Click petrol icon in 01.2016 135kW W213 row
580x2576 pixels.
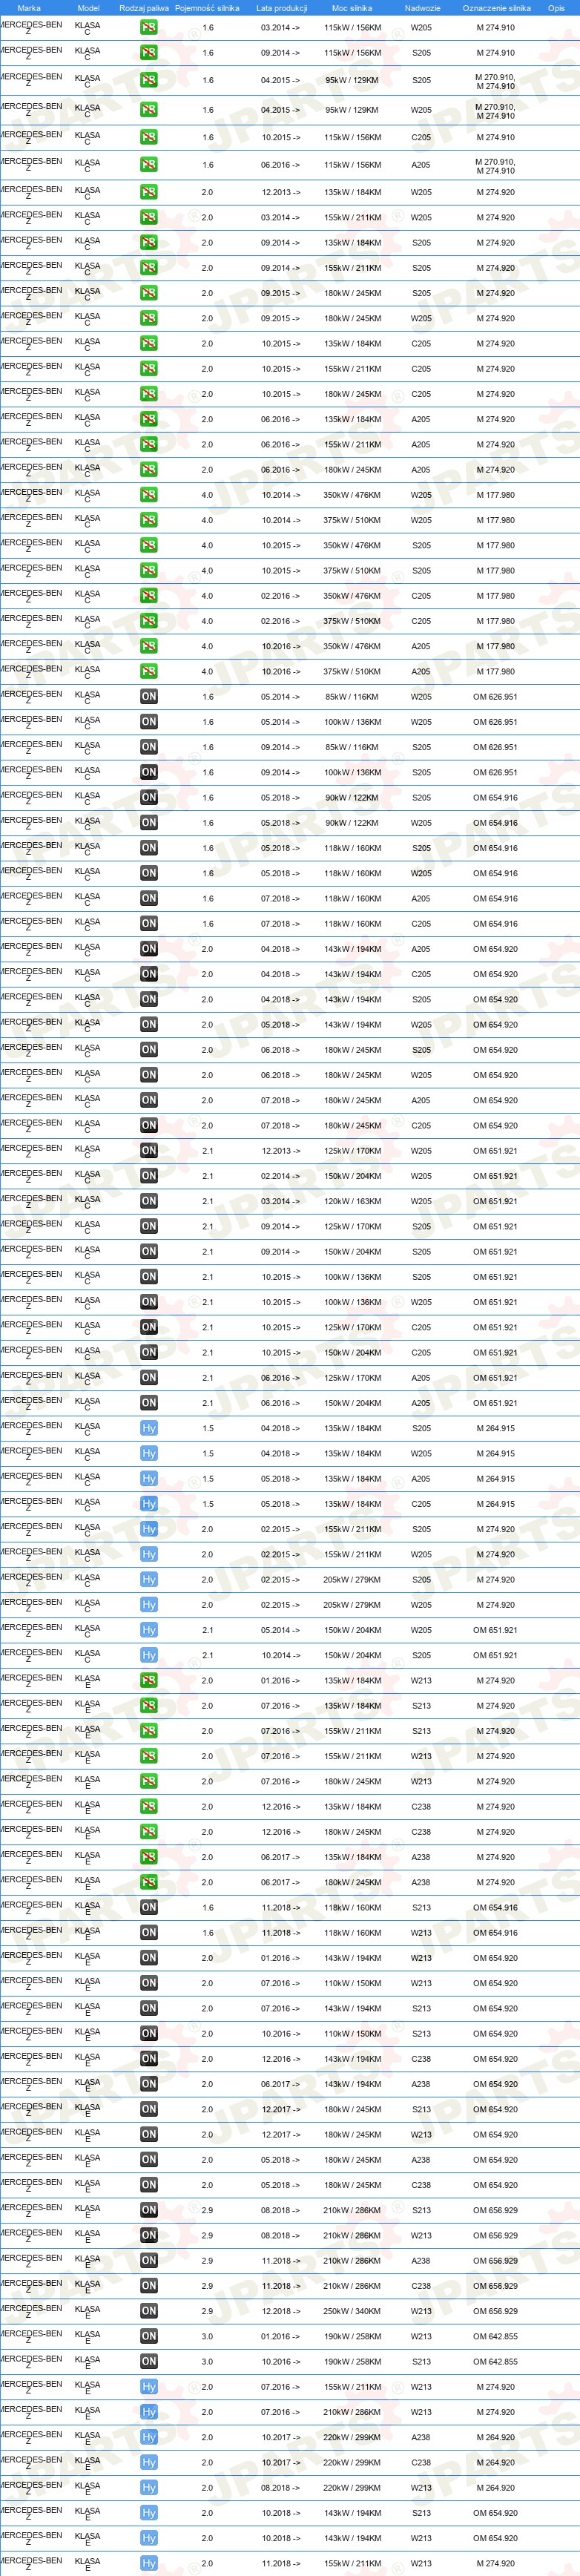(148, 1681)
